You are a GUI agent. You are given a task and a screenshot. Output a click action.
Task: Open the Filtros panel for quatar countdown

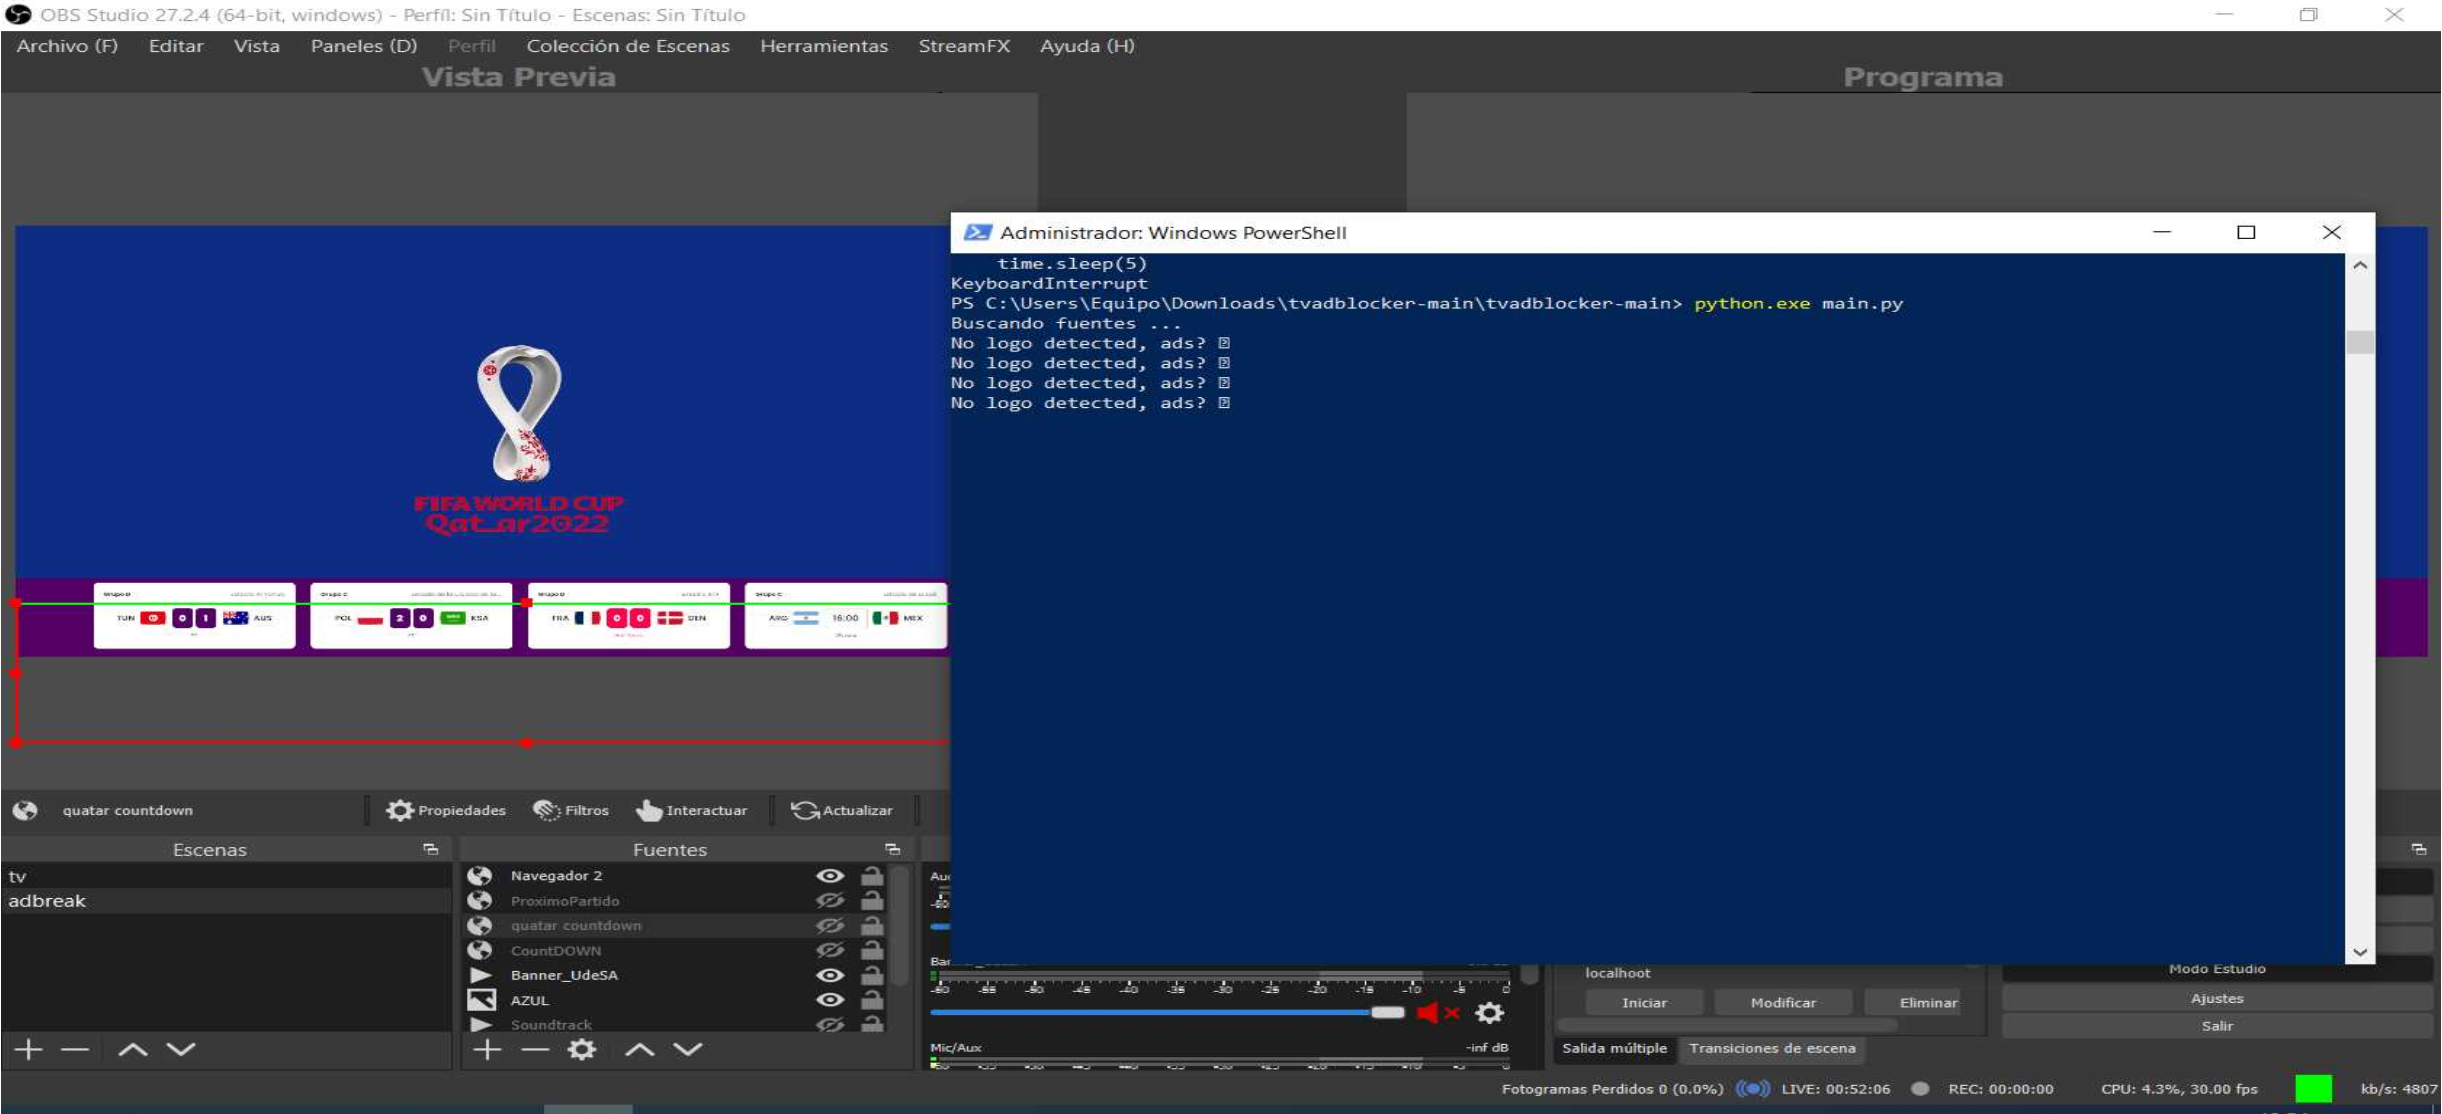[573, 810]
